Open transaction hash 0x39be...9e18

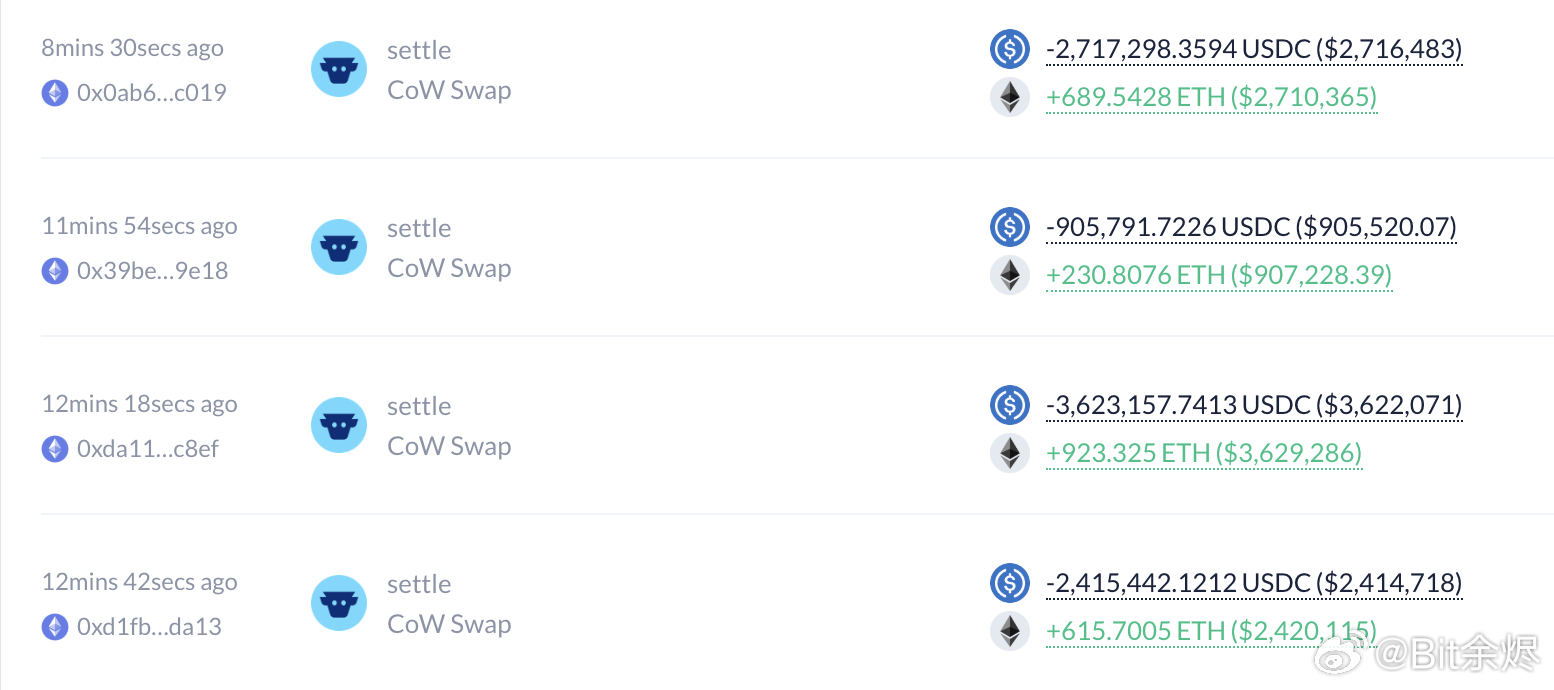click(x=152, y=271)
